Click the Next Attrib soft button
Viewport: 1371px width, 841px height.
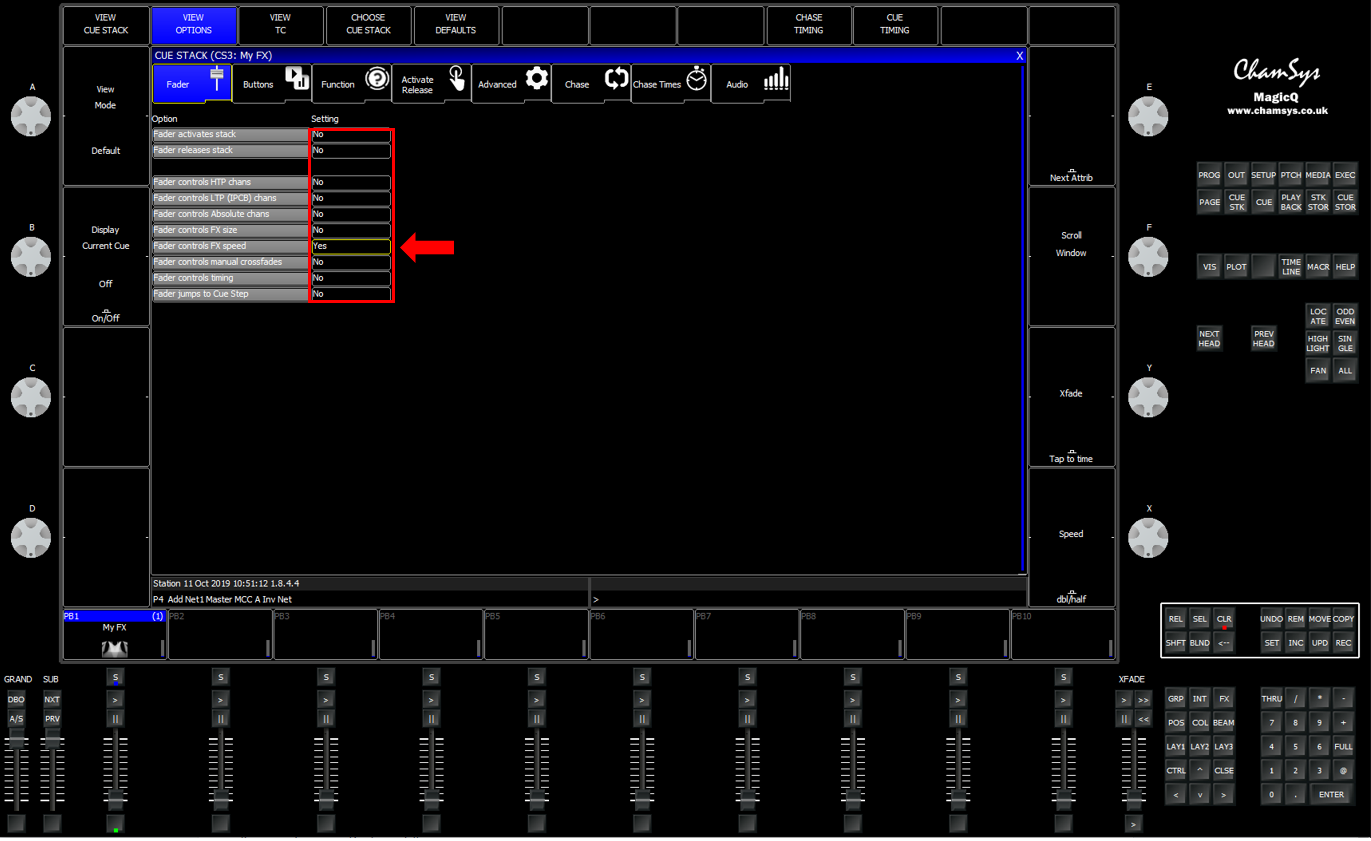pyautogui.click(x=1071, y=116)
